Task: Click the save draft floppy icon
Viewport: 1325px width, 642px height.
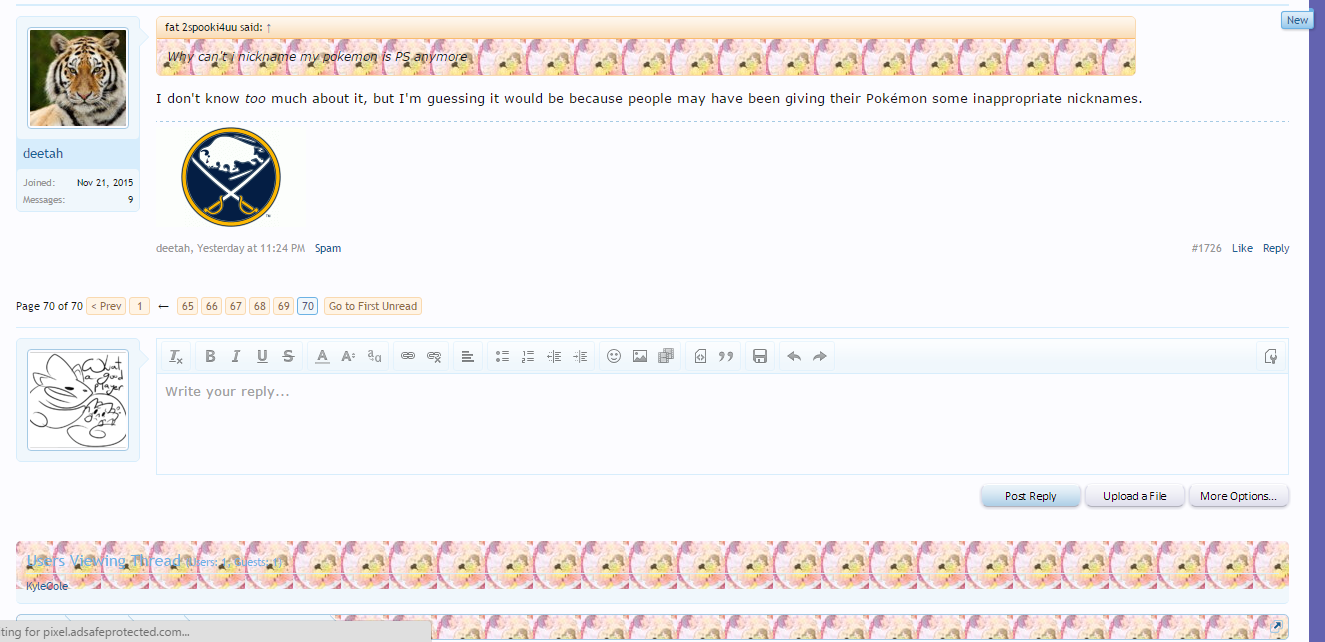Action: click(x=760, y=356)
